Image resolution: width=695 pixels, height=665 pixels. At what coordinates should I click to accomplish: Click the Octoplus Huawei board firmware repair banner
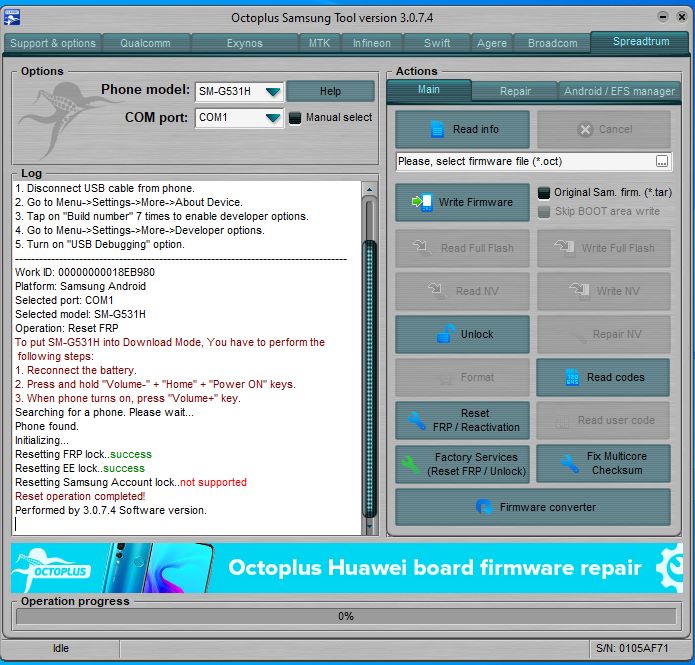click(347, 568)
